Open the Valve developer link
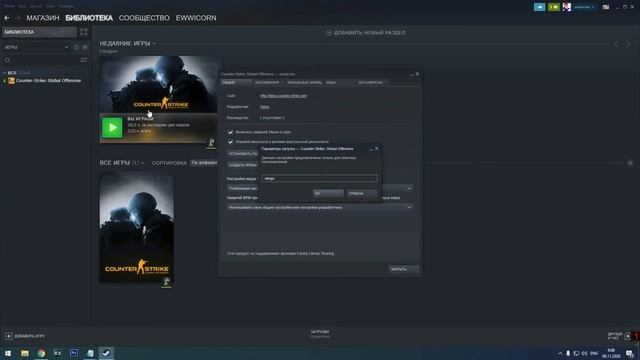 (264, 107)
